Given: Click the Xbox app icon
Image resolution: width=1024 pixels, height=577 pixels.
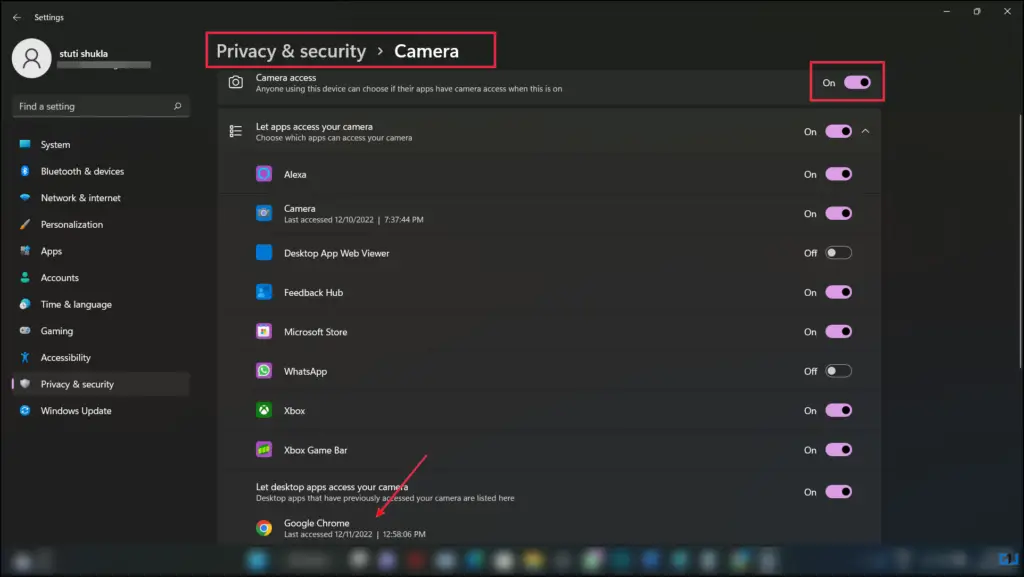Looking at the screenshot, I should click(x=264, y=410).
